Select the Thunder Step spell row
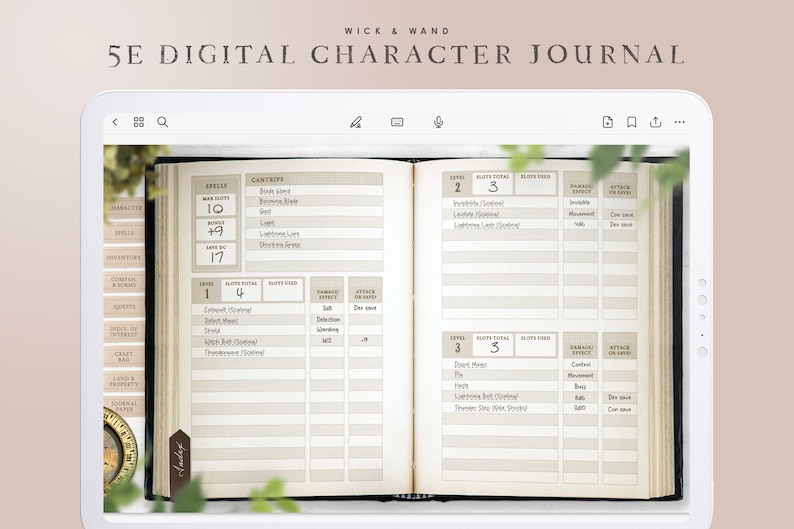Image resolution: width=794 pixels, height=529 pixels. pyautogui.click(x=500, y=408)
